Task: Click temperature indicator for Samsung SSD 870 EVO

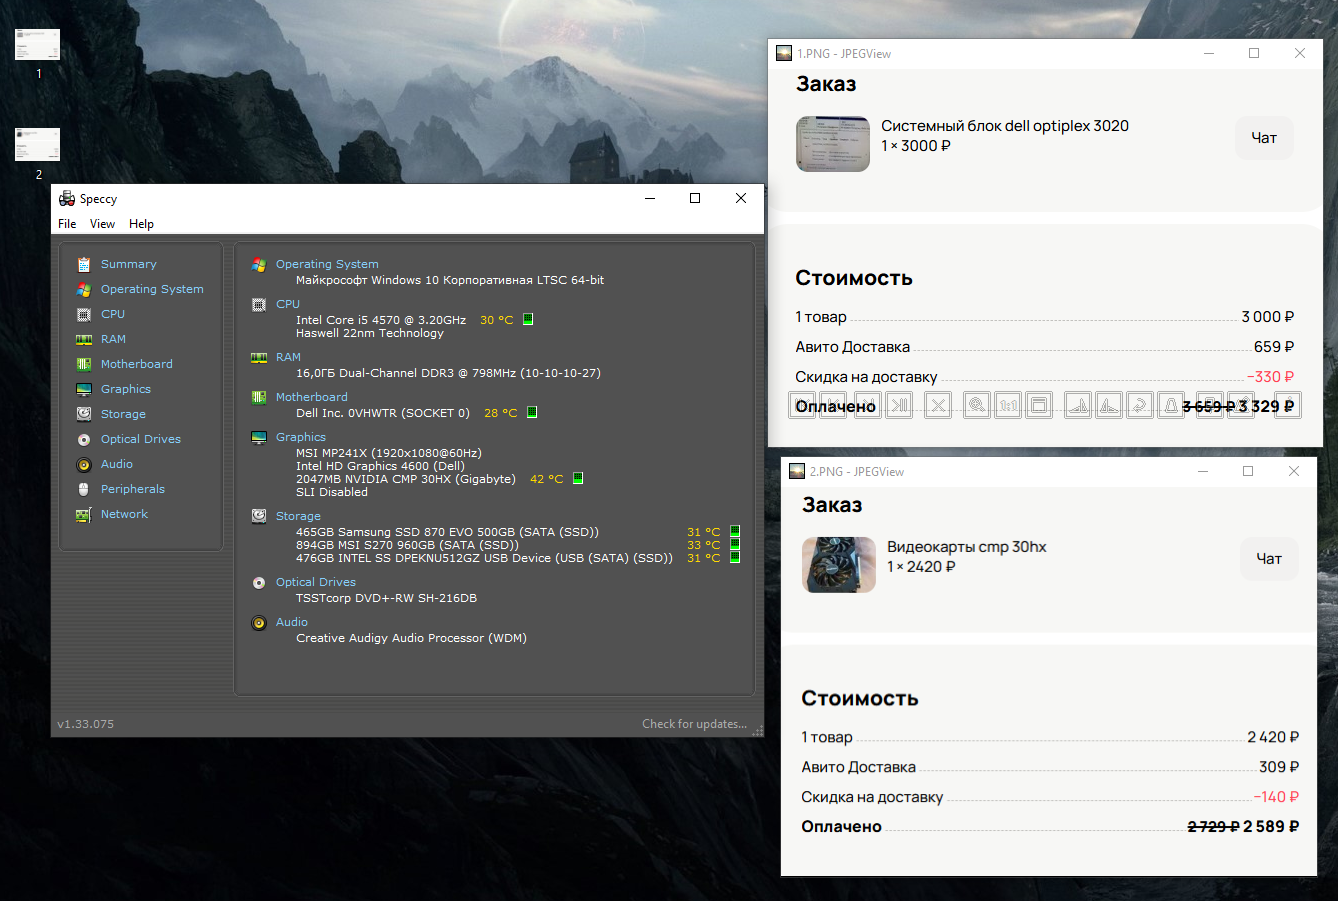Action: click(735, 531)
